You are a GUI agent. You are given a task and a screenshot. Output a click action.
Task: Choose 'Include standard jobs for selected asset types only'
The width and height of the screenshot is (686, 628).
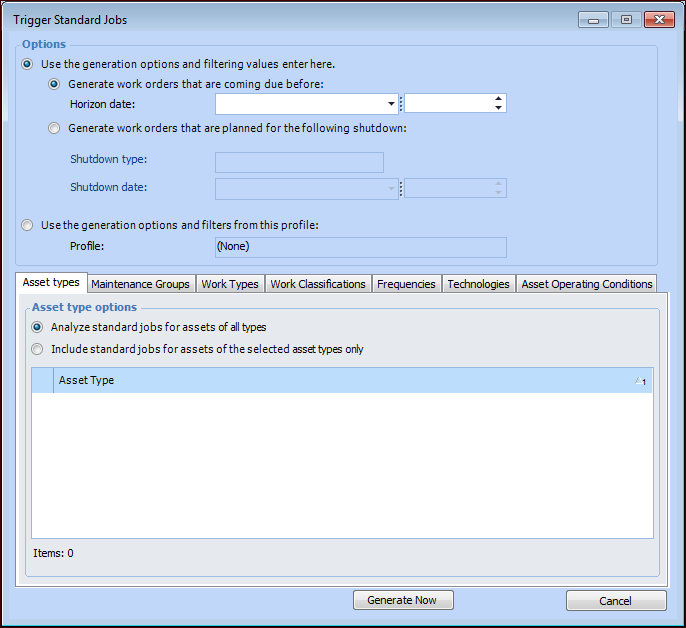(x=38, y=349)
